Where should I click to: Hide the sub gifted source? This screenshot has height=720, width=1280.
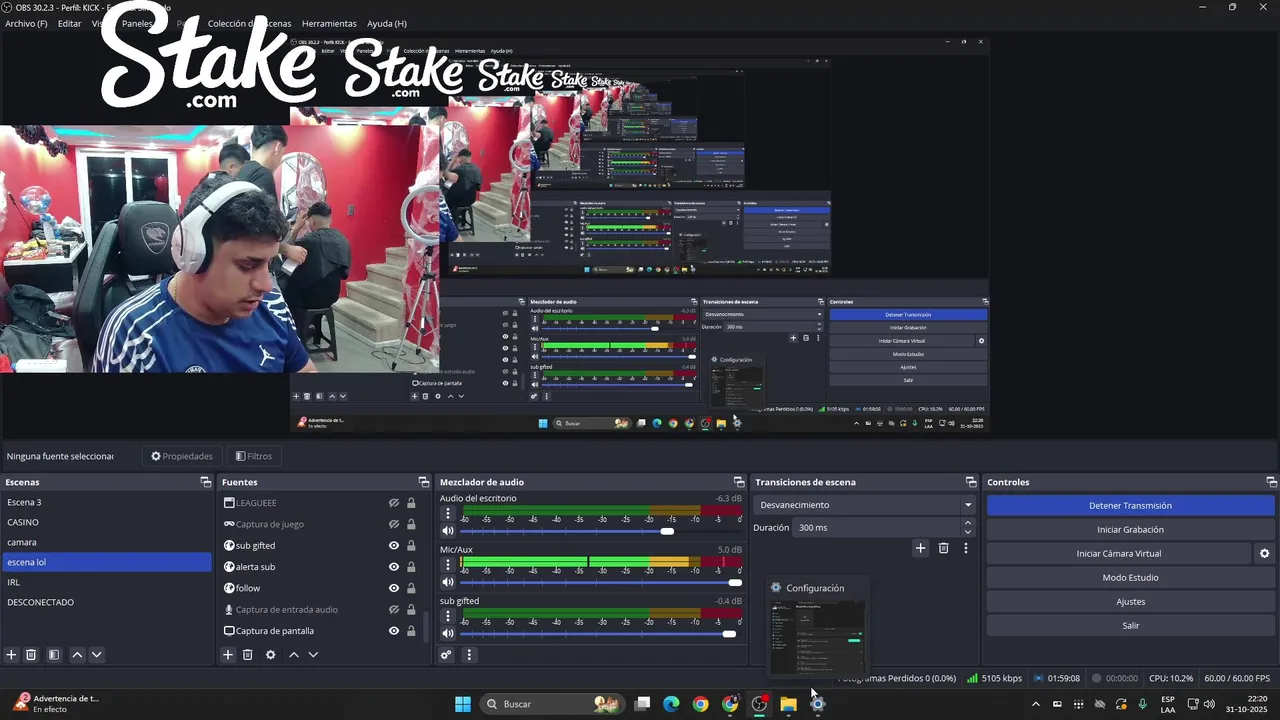point(394,546)
